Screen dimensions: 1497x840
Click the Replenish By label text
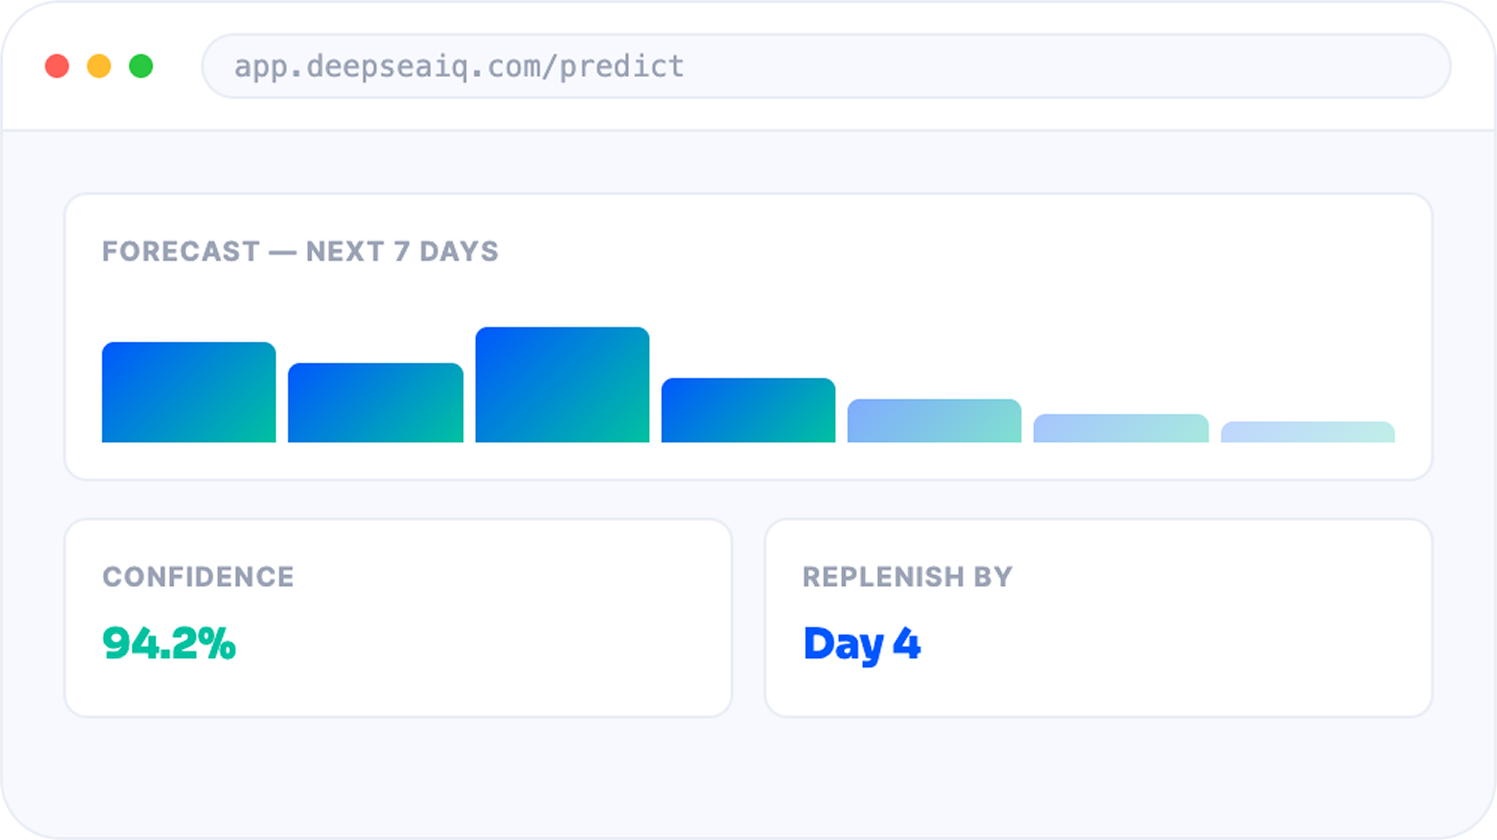click(x=907, y=577)
